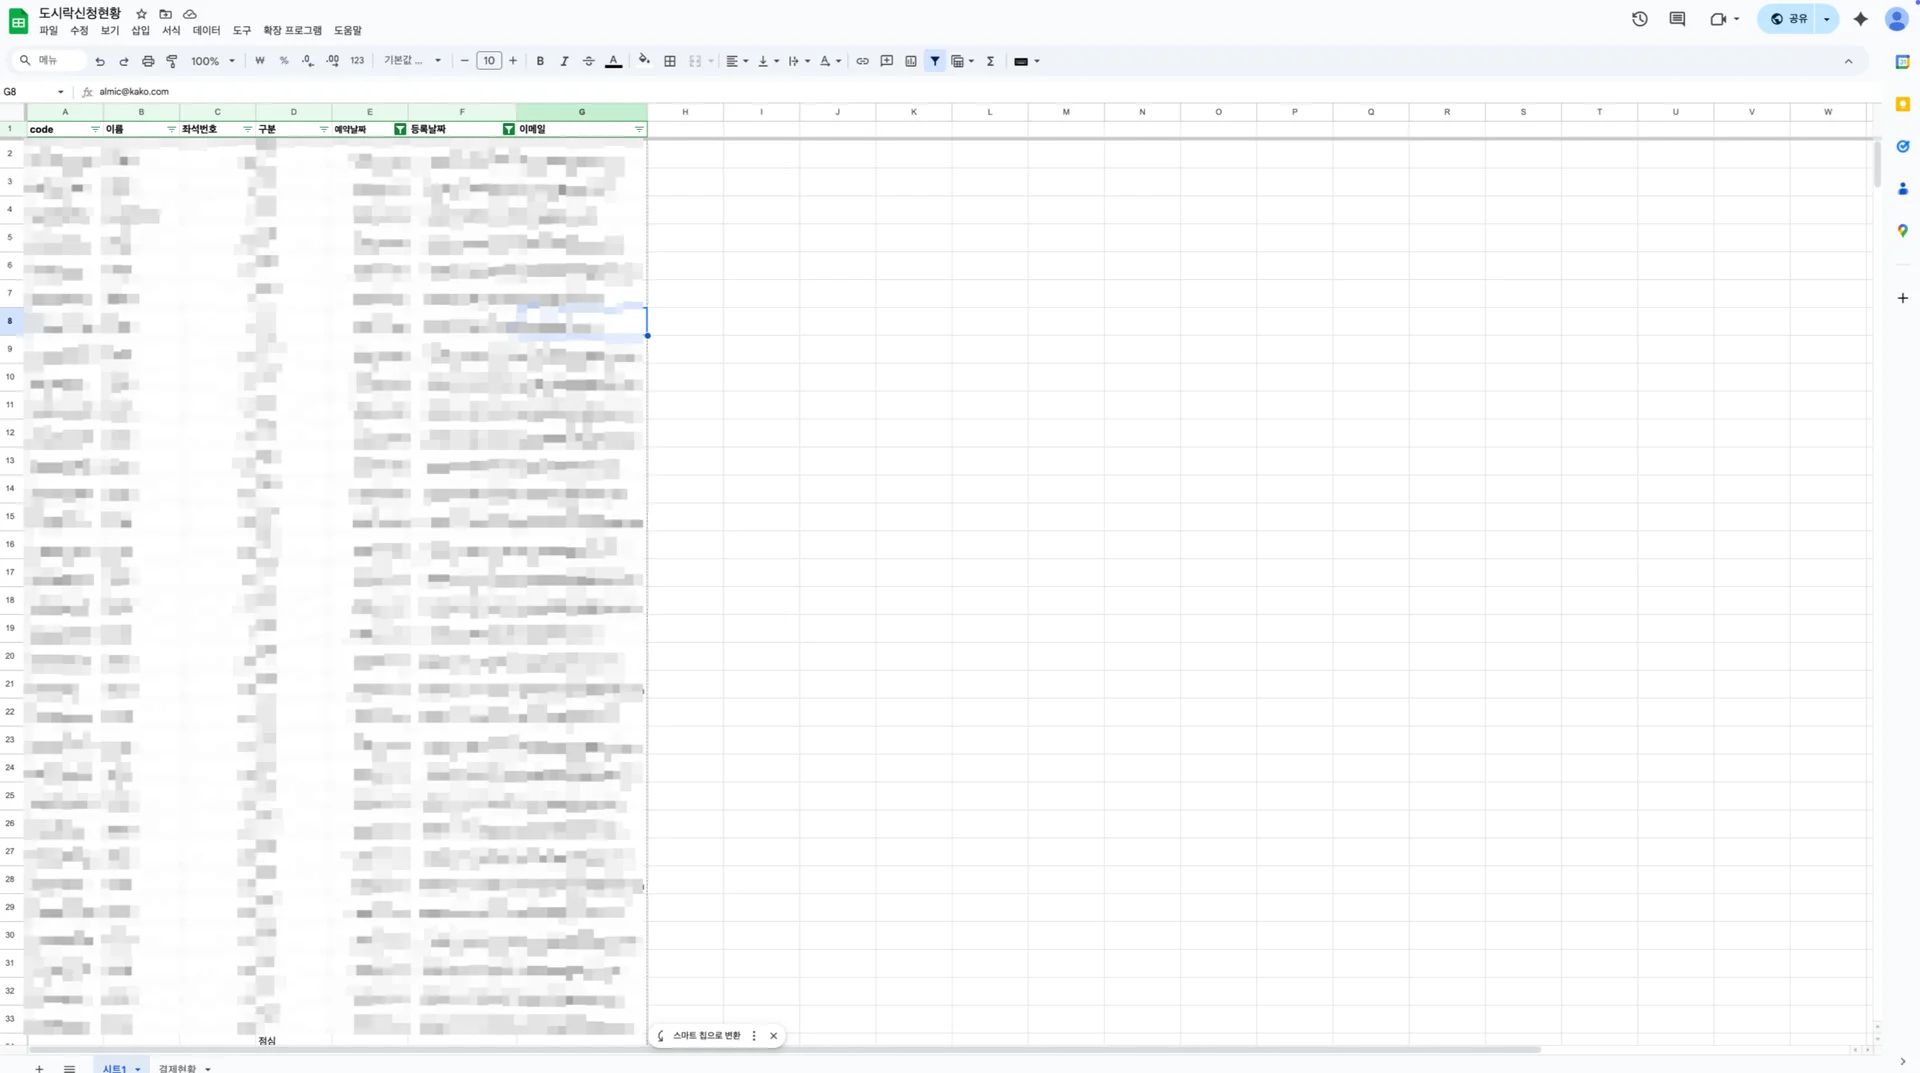Open the zoom 100% dropdown
The image size is (1920, 1073).
pyautogui.click(x=213, y=61)
